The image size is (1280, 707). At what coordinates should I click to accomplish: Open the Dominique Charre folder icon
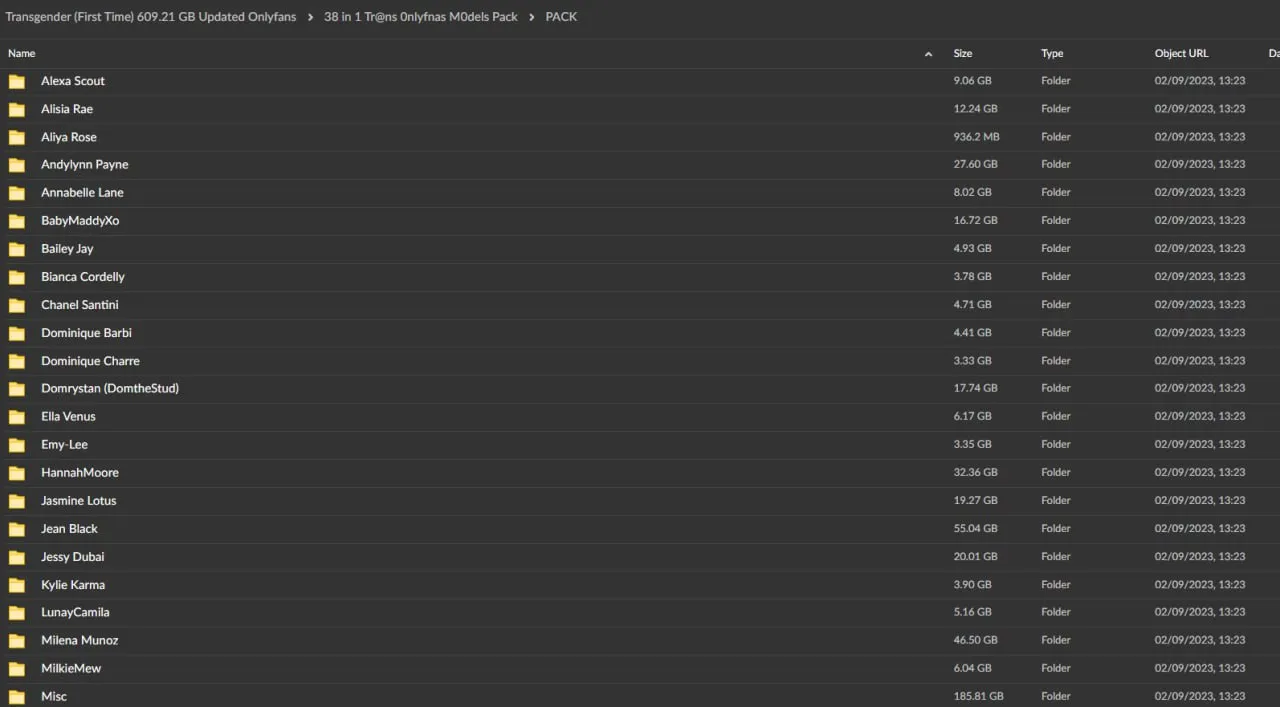point(16,361)
